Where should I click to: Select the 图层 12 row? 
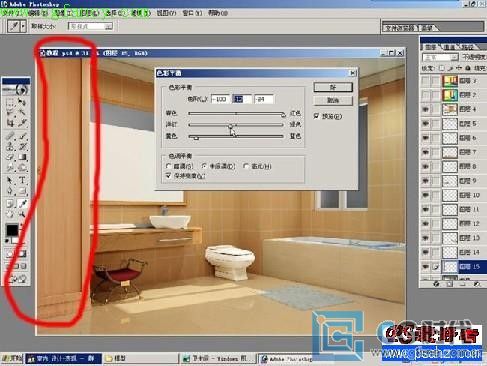tap(453, 224)
